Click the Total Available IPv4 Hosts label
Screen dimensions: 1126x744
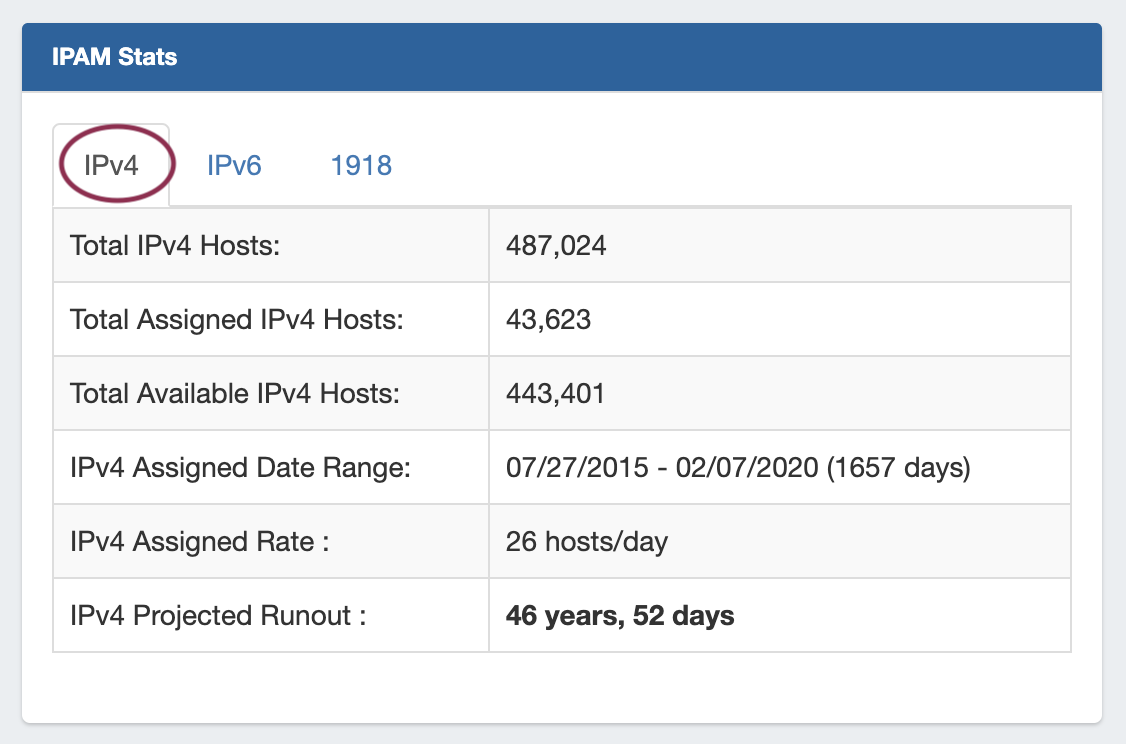[235, 393]
